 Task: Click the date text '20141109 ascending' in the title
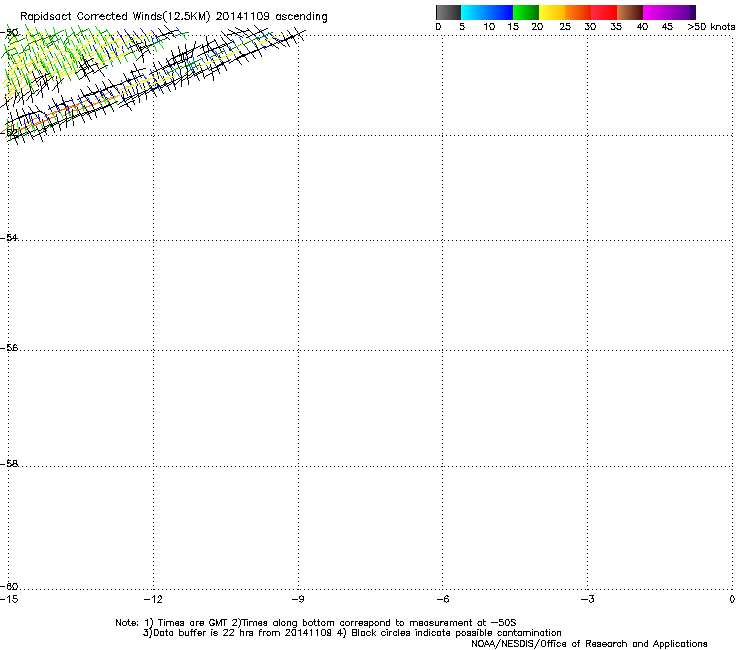[271, 17]
